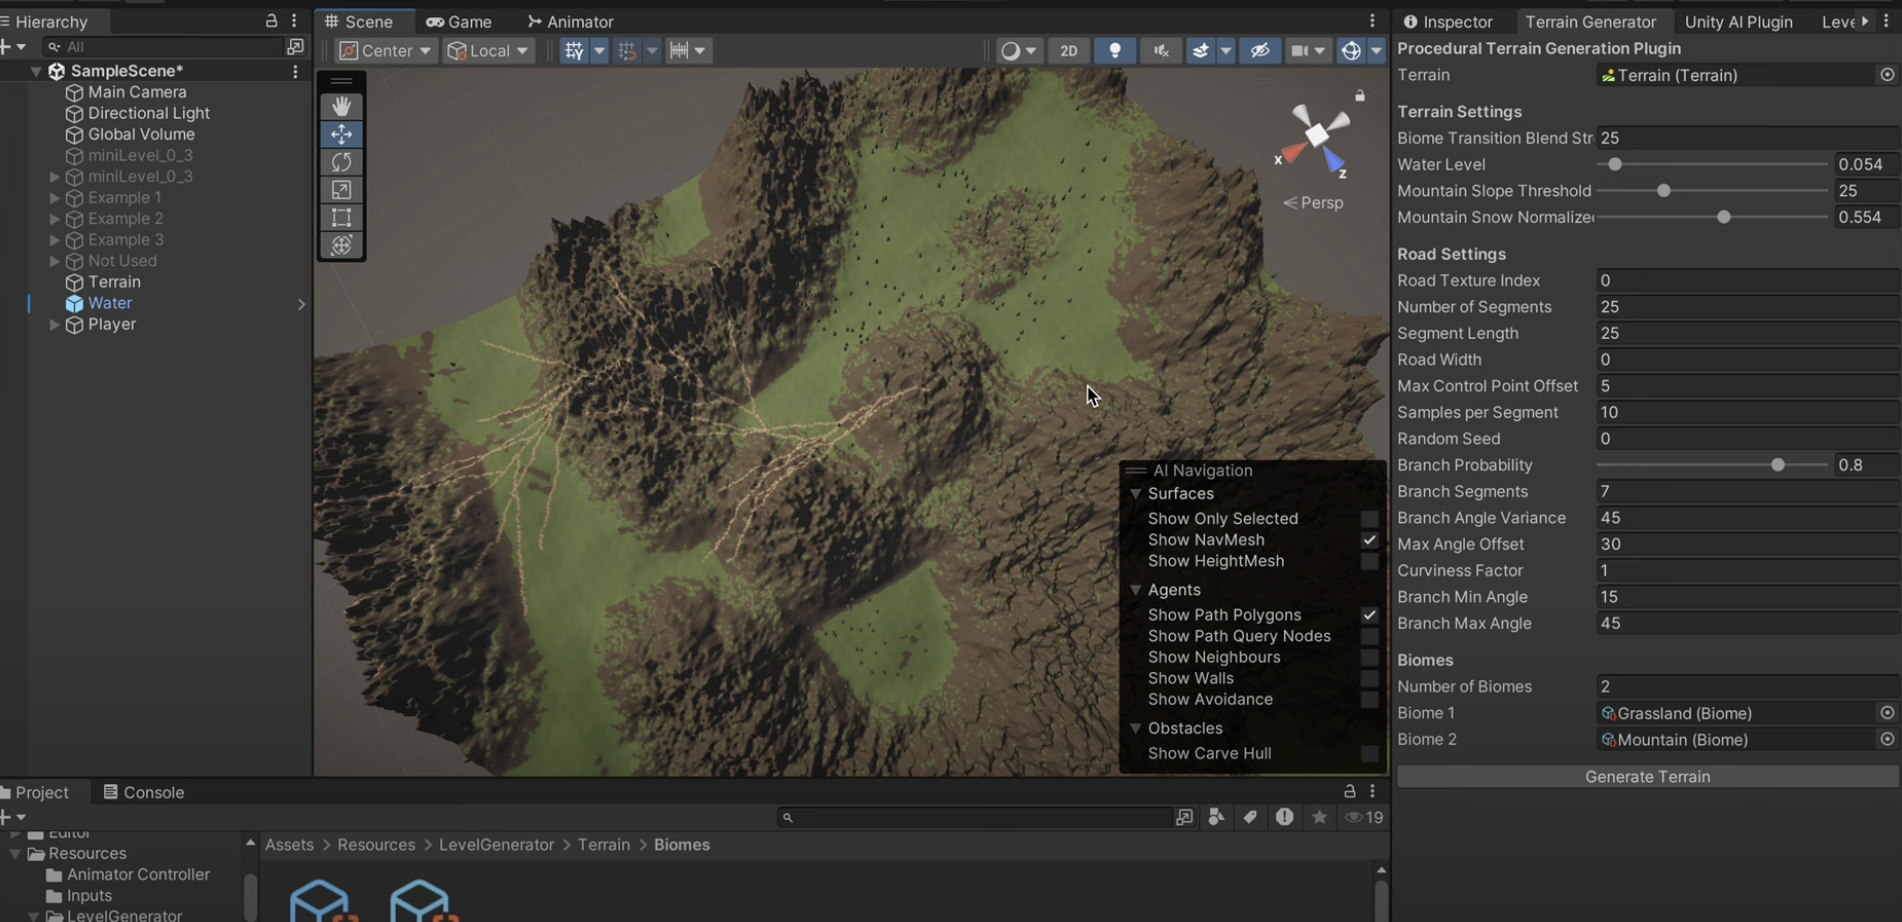This screenshot has height=922, width=1902.
Task: Open scene effects dropdown arrow
Action: [x=1225, y=51]
